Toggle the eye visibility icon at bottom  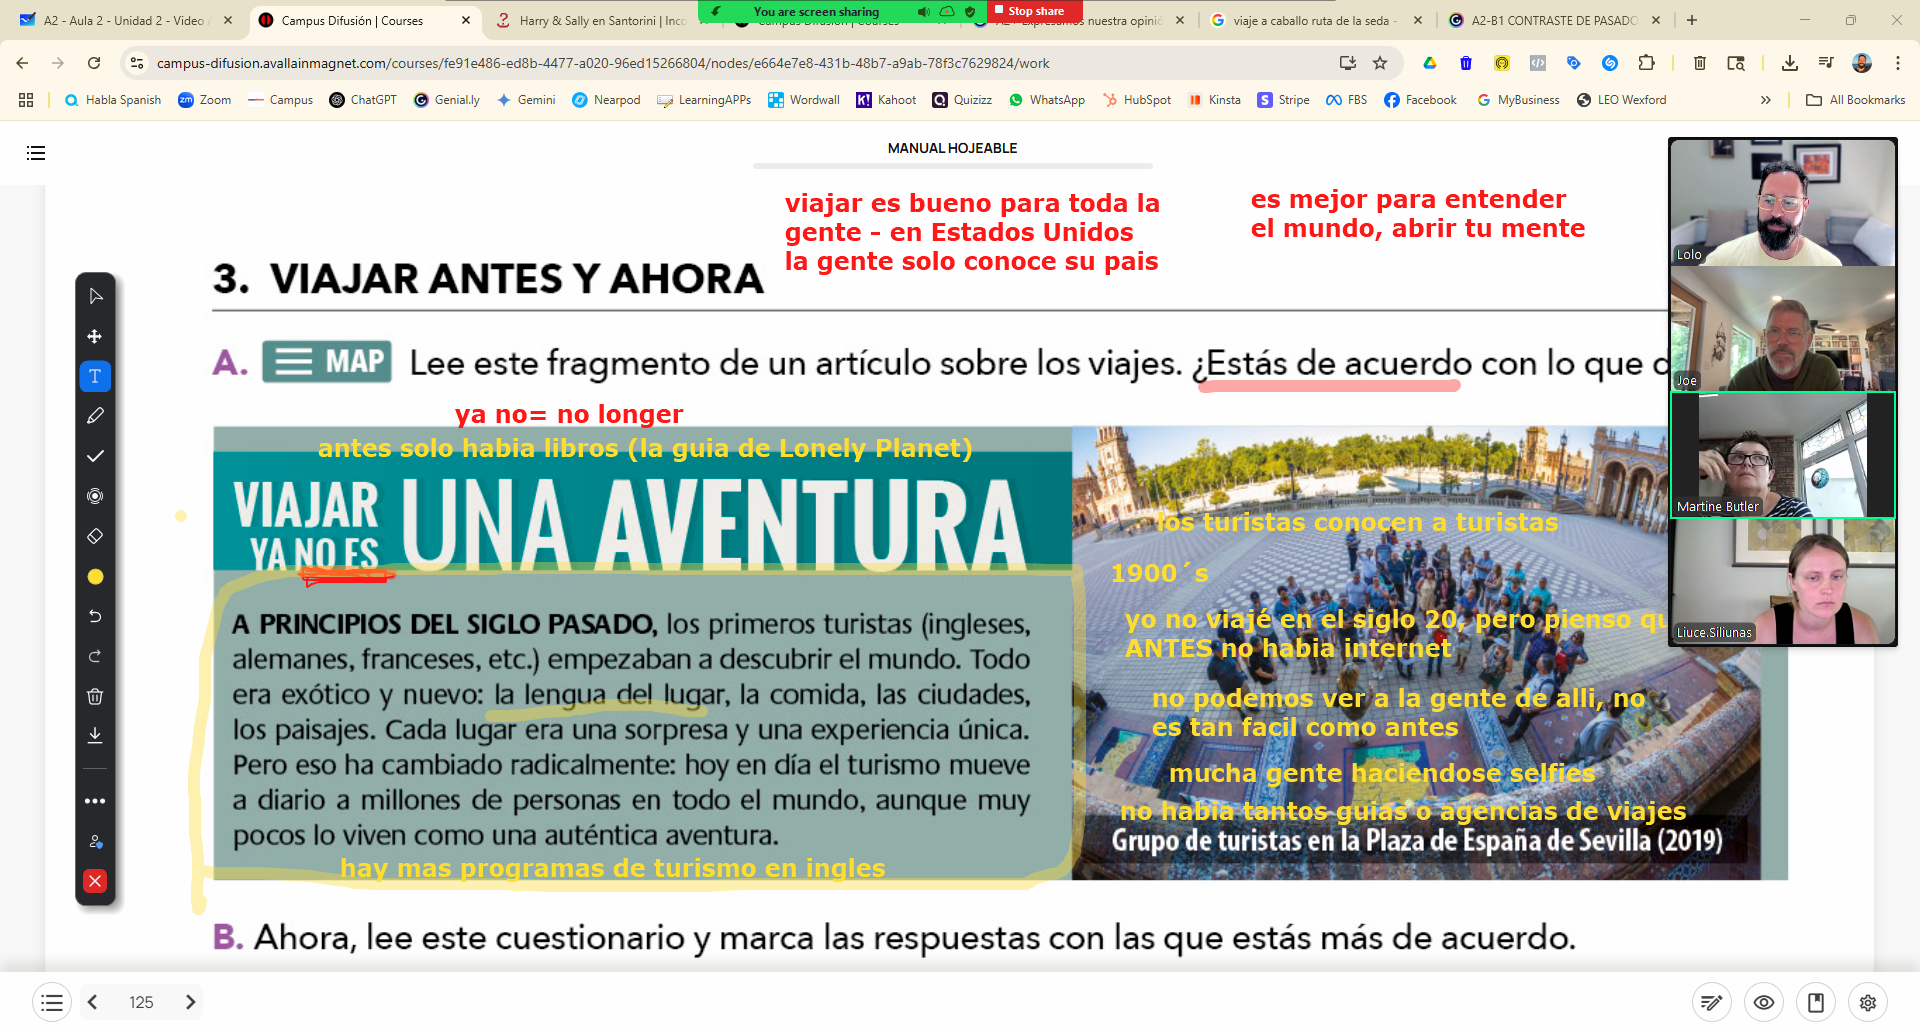tap(1764, 1002)
